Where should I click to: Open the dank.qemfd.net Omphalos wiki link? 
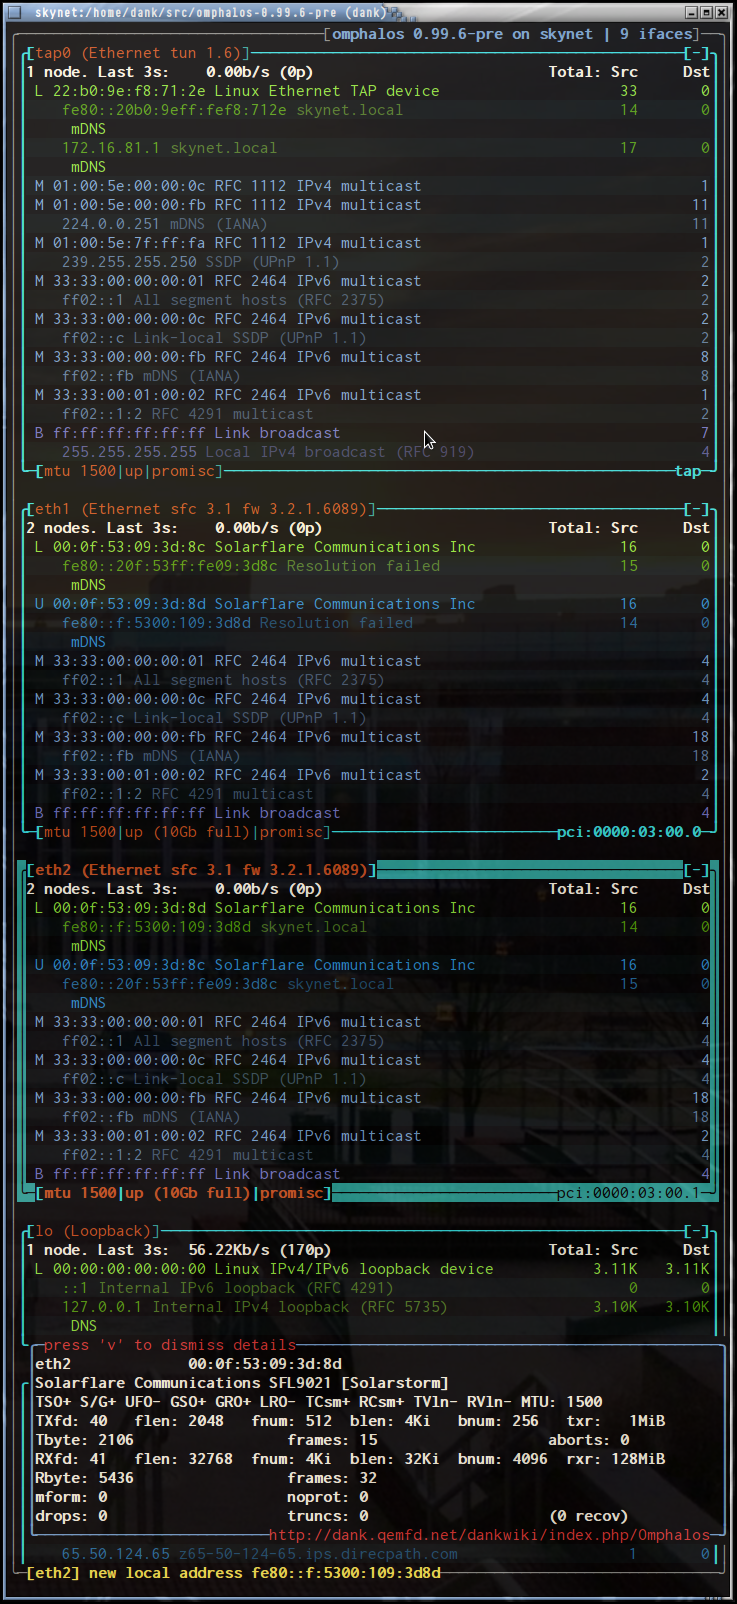(x=489, y=1535)
